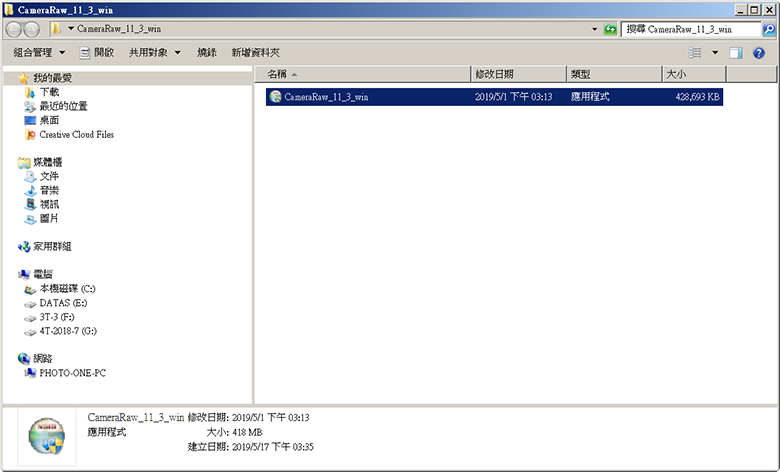Click the 4T-2018-7 (G:) drive icon
This screenshot has height=472, width=780.
(x=30, y=331)
